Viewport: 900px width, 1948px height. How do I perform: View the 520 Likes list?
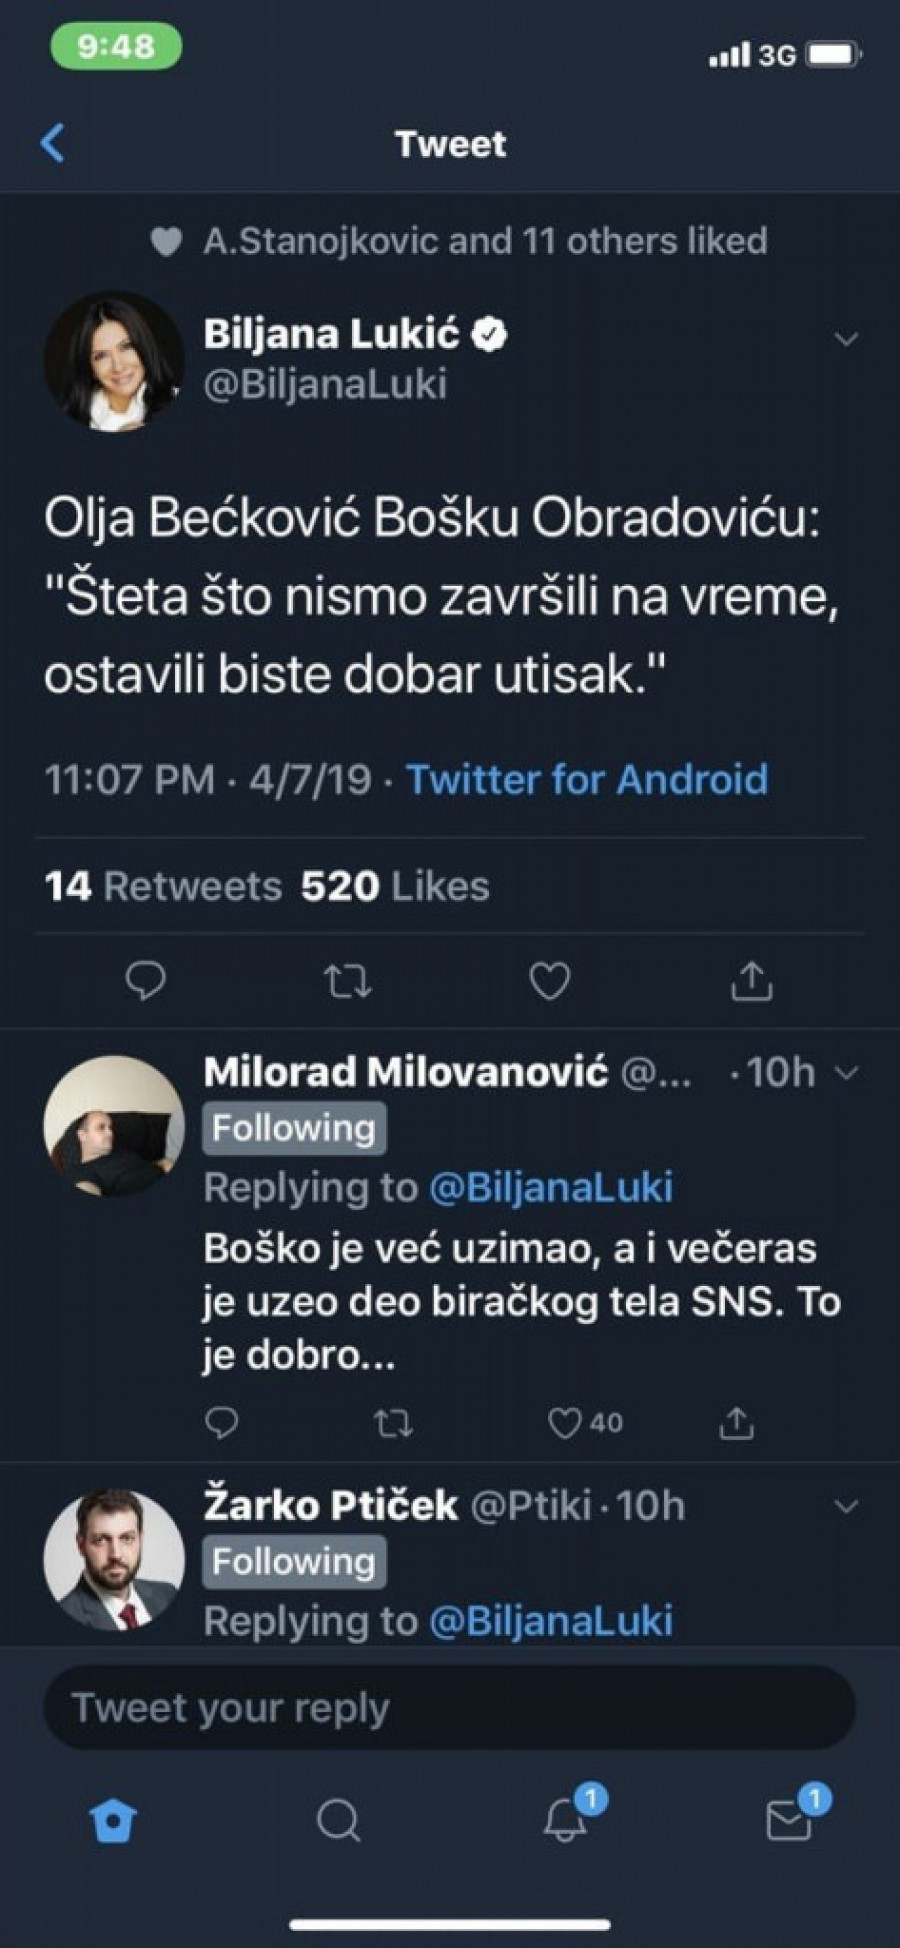point(395,886)
